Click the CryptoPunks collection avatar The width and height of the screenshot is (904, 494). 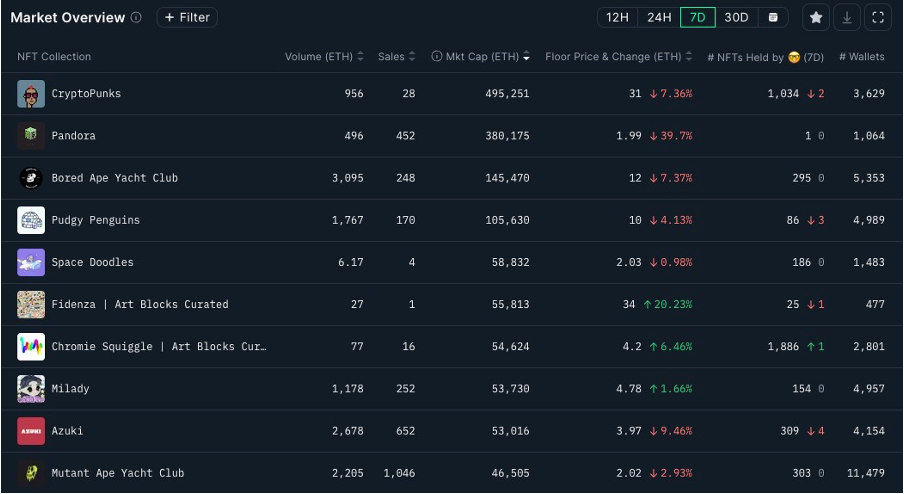pos(31,94)
